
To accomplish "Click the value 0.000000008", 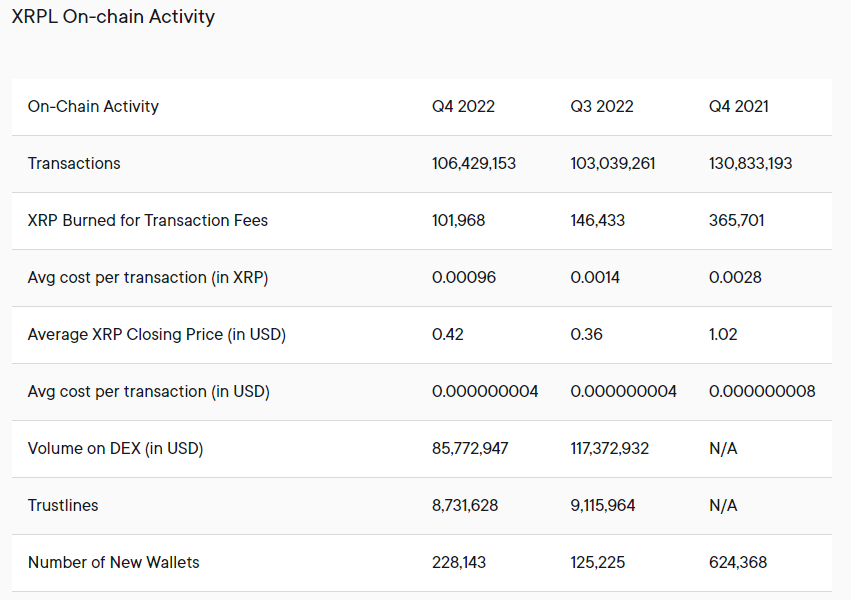I will 762,391.
